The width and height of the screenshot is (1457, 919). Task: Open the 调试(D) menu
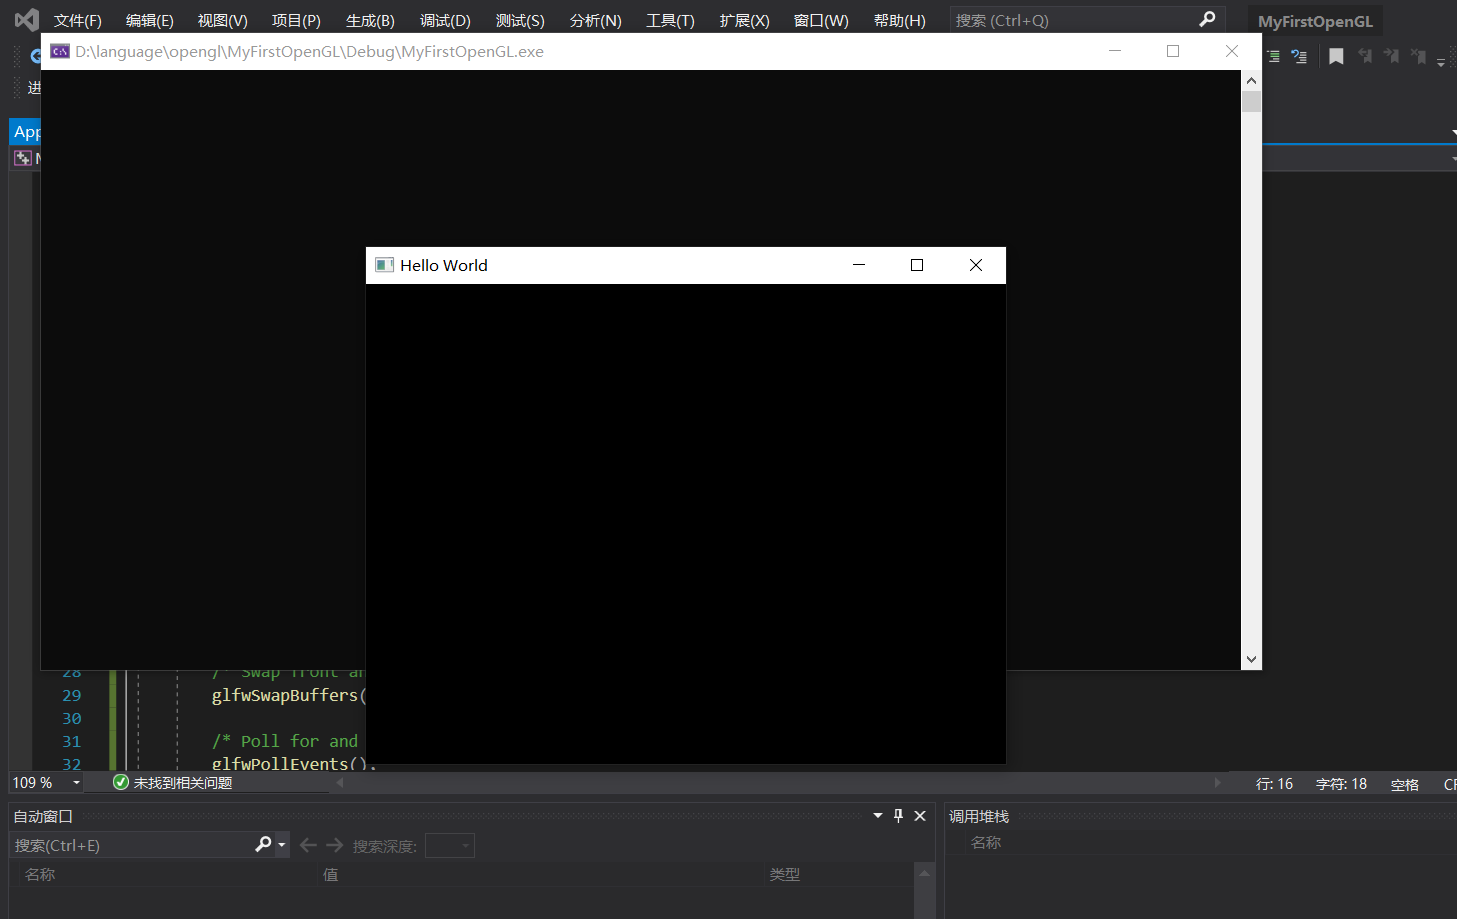(444, 19)
